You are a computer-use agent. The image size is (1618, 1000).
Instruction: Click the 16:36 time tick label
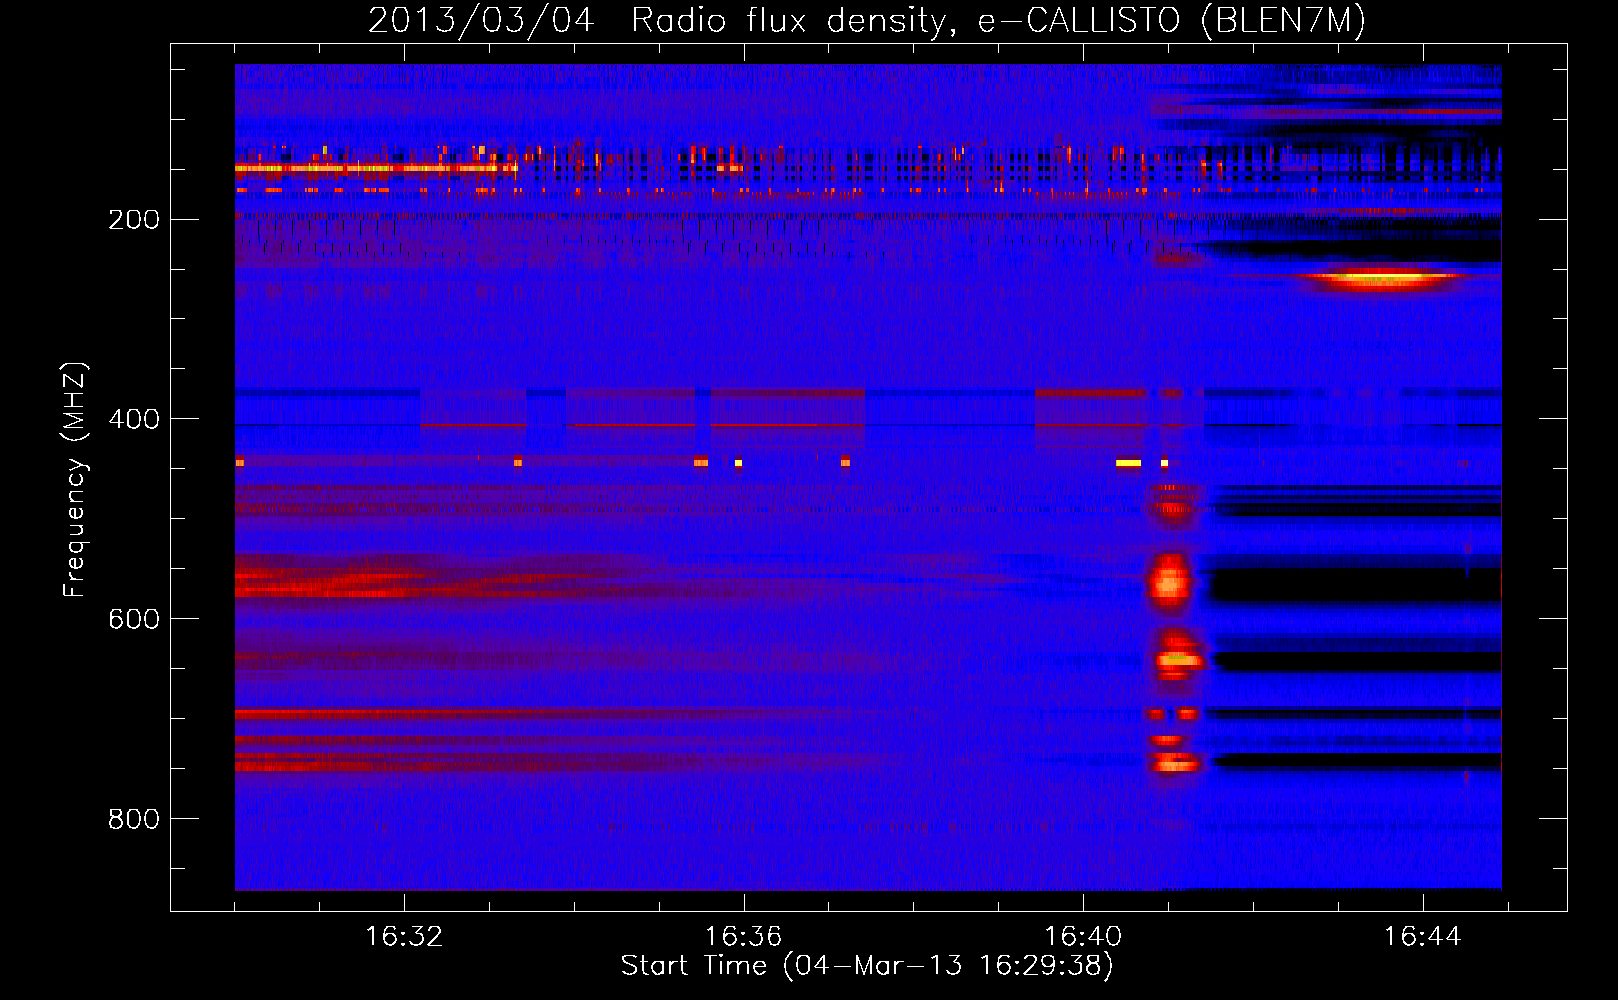(743, 937)
